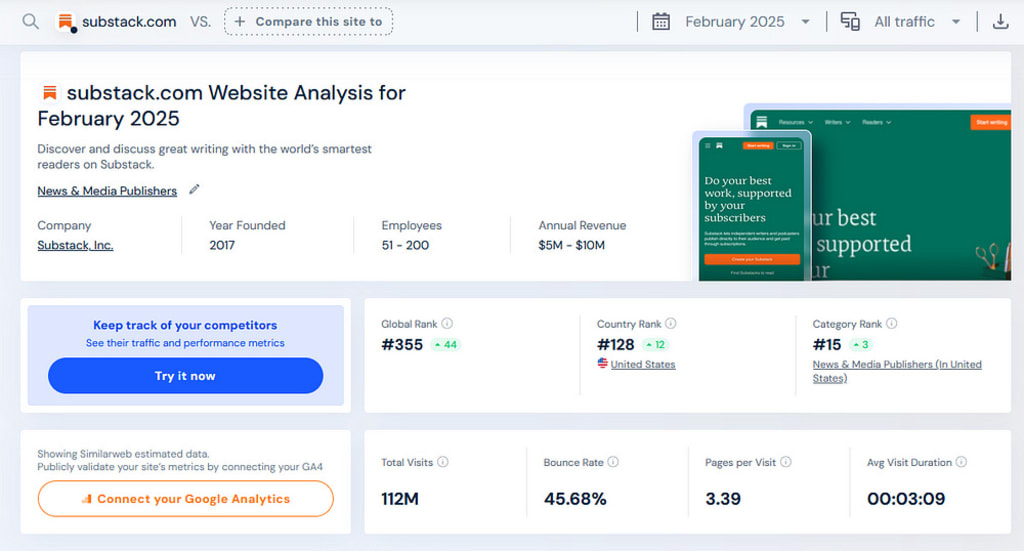Click the 2017 year founded value
The width and height of the screenshot is (1024, 551).
point(222,245)
